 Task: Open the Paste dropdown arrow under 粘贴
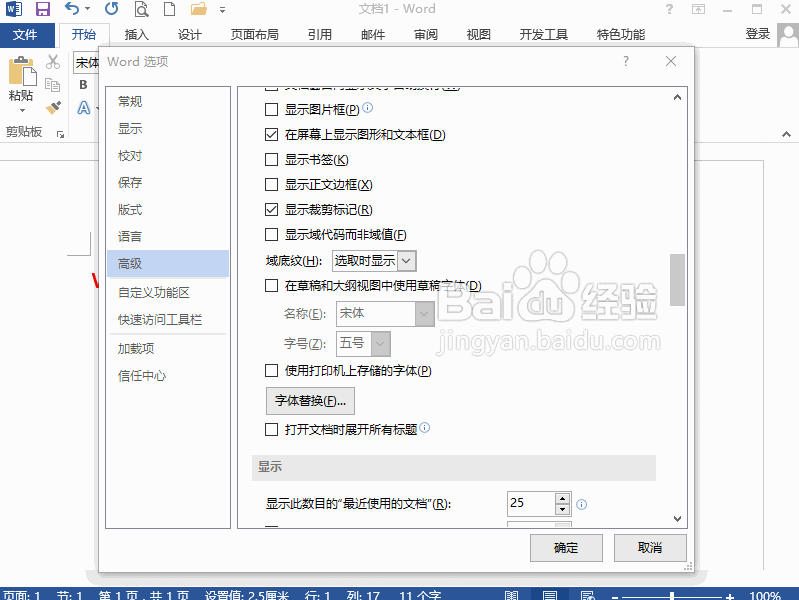(x=22, y=110)
